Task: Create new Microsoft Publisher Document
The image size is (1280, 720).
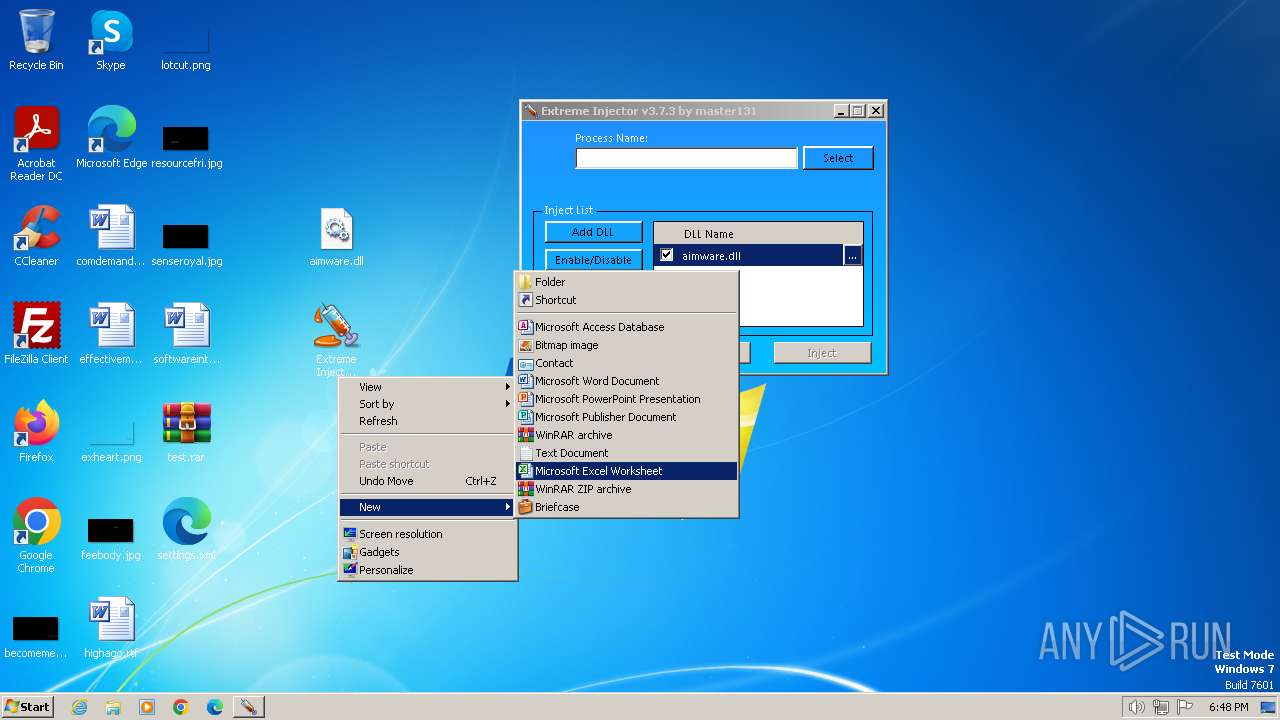Action: tap(626, 417)
